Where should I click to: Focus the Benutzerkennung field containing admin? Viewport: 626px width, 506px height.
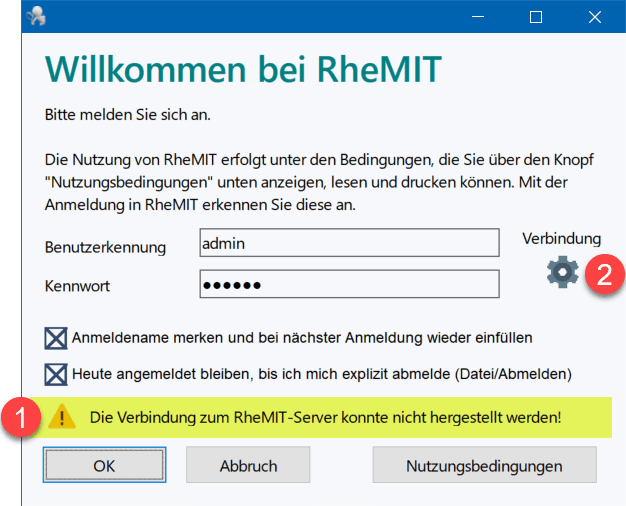[x=348, y=243]
